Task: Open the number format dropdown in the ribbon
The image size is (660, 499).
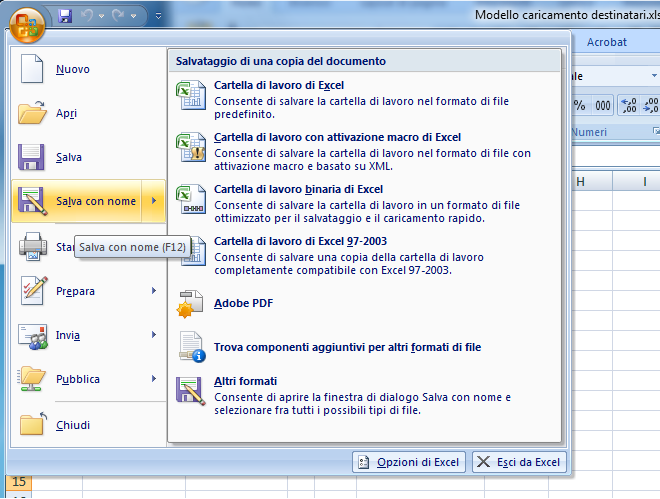Action: pos(654,76)
